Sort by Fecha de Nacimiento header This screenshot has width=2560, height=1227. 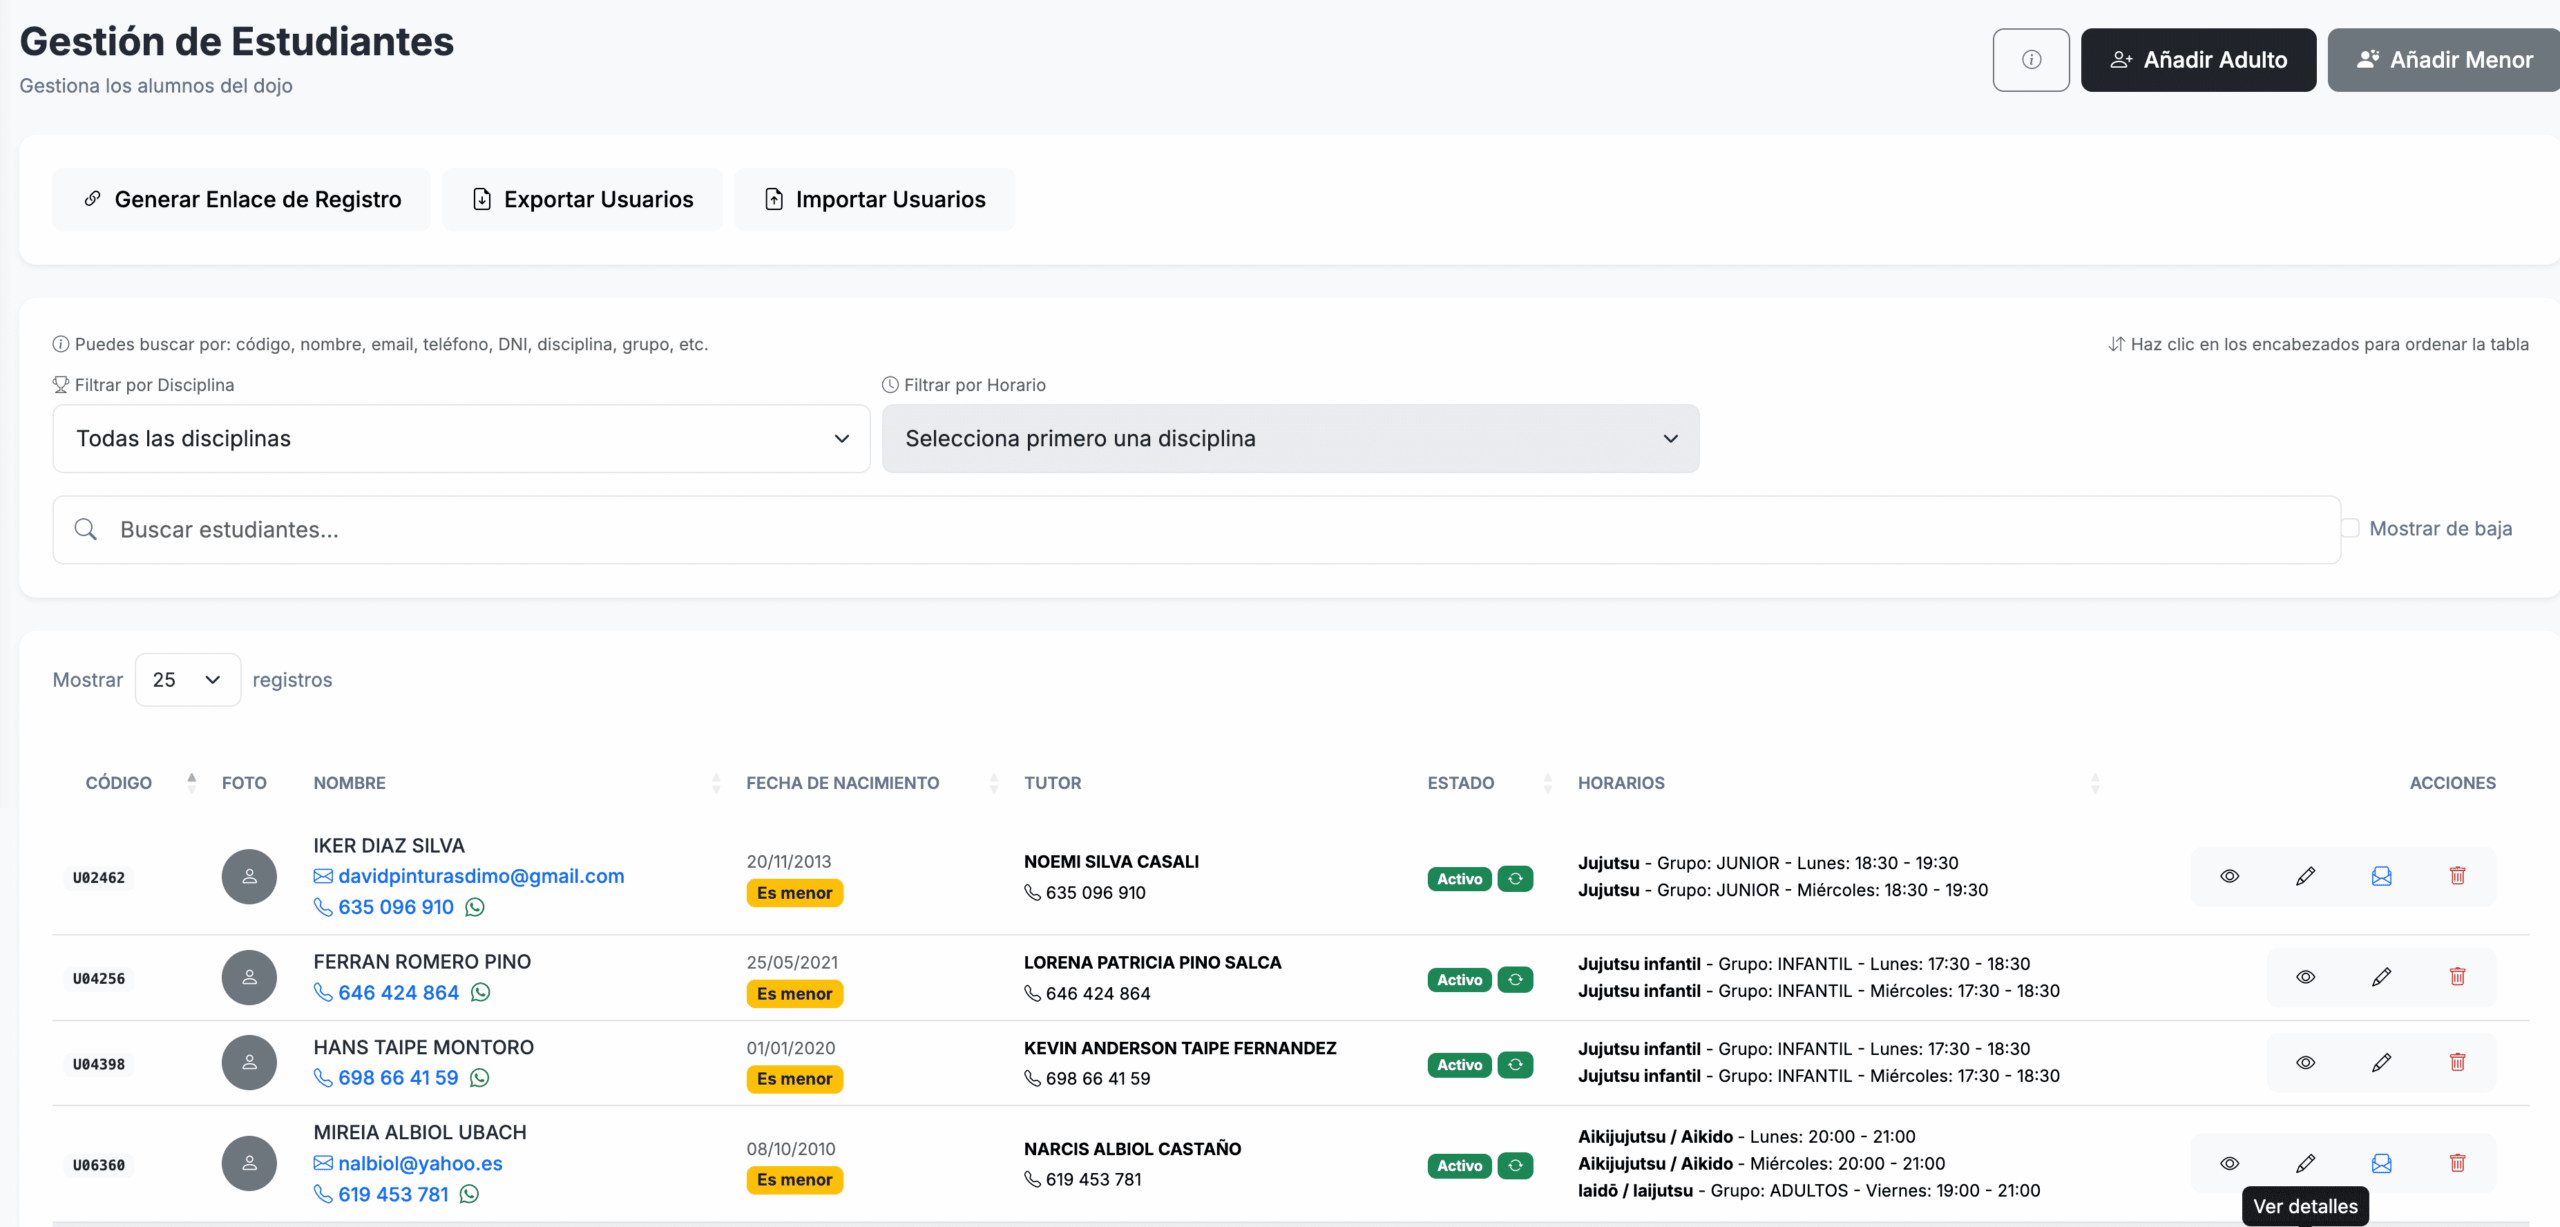click(842, 783)
